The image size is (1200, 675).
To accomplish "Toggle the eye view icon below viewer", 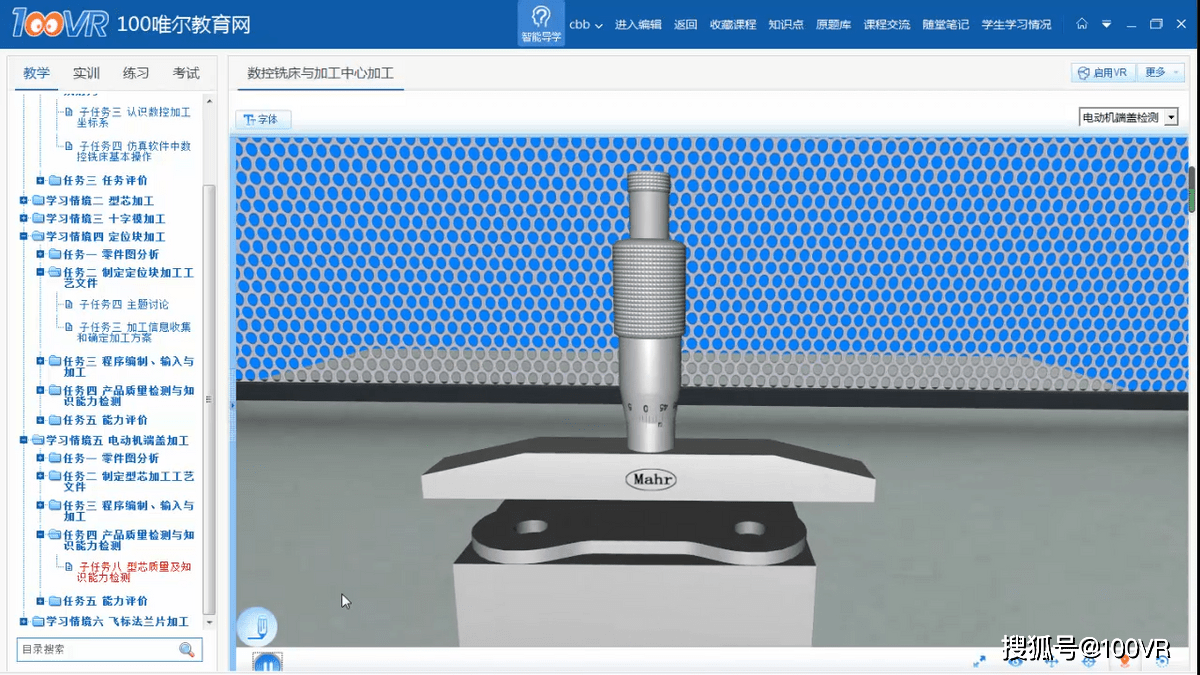I will coord(1015,662).
